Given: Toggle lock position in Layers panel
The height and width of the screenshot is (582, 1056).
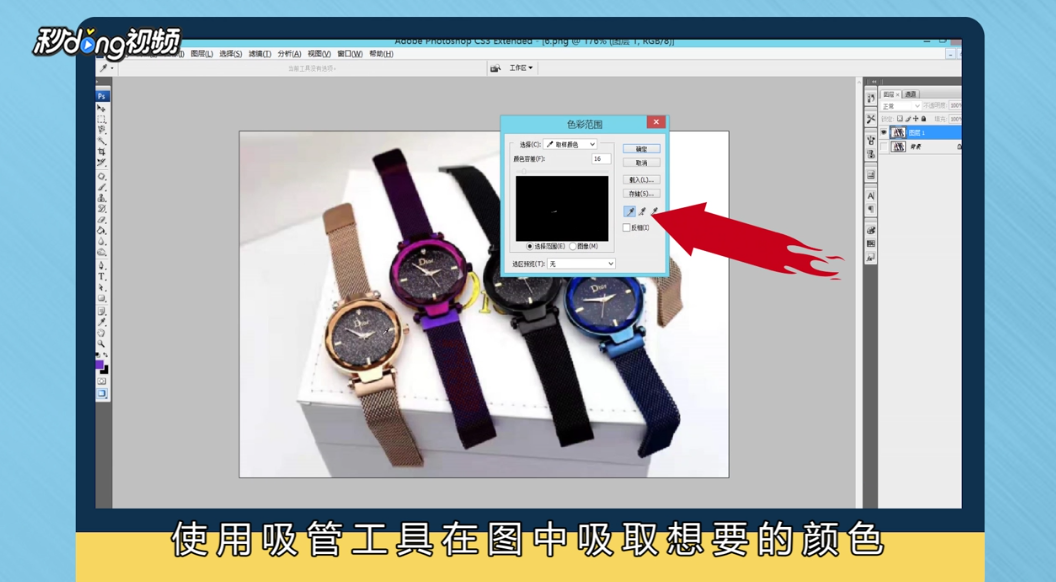Looking at the screenshot, I should [x=916, y=119].
